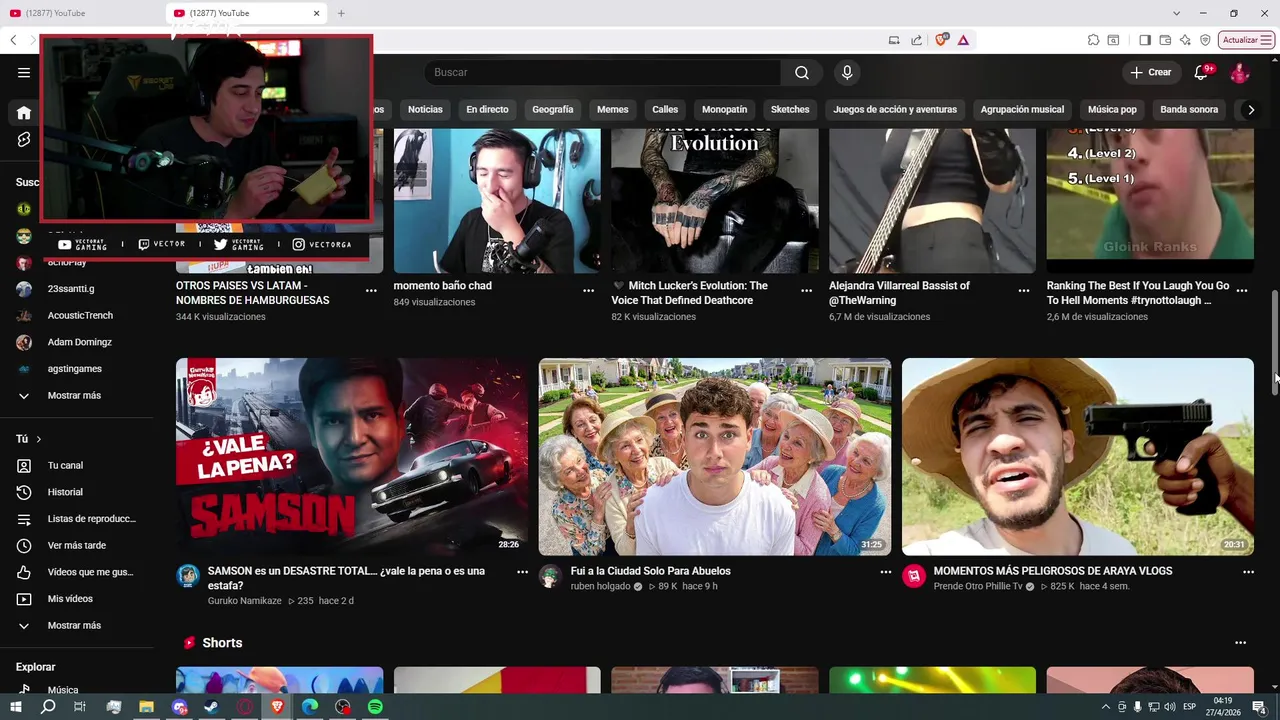This screenshot has width=1280, height=720.
Task: Select the Música pop category chip
Action: pos(1112,109)
